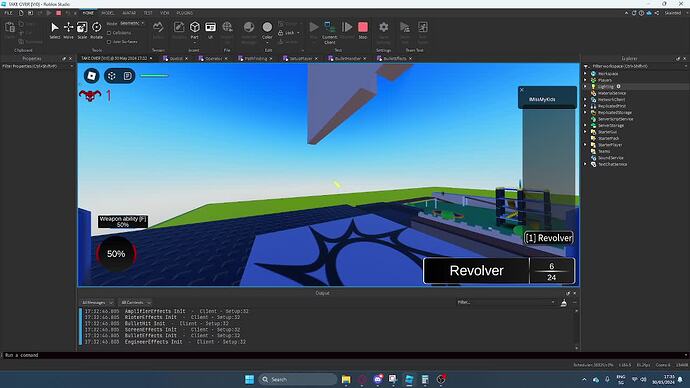The height and width of the screenshot is (388, 690).
Task: Click the Current Client view switcher
Action: pos(329,33)
